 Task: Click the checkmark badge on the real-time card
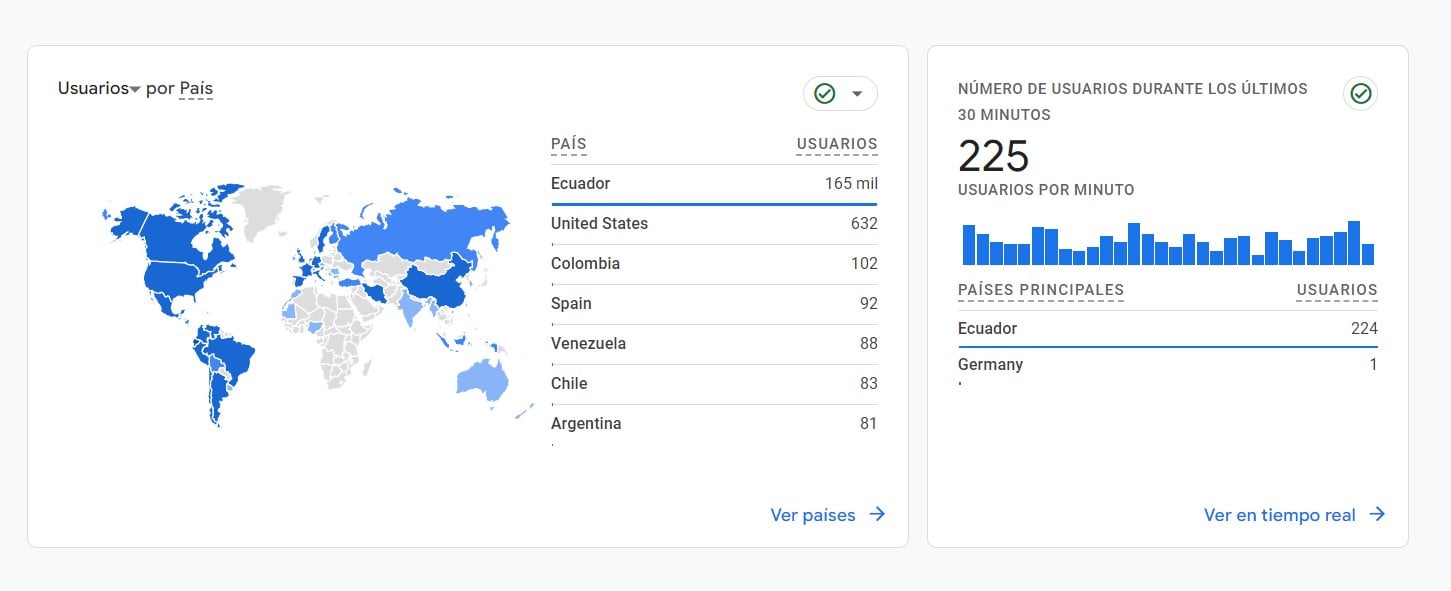point(1360,91)
